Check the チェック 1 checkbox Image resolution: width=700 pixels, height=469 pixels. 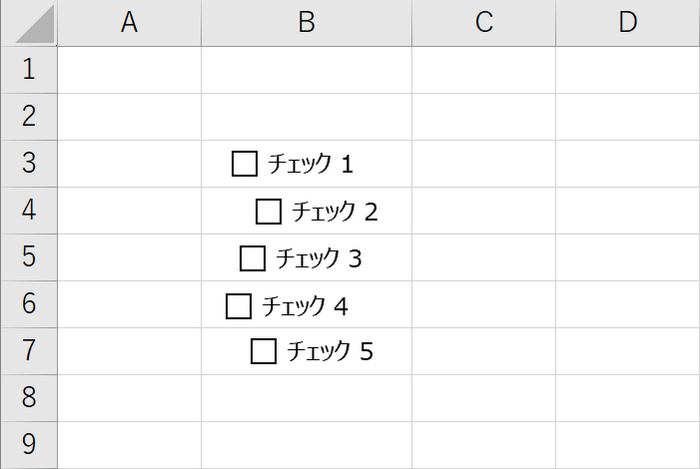pyautogui.click(x=245, y=163)
